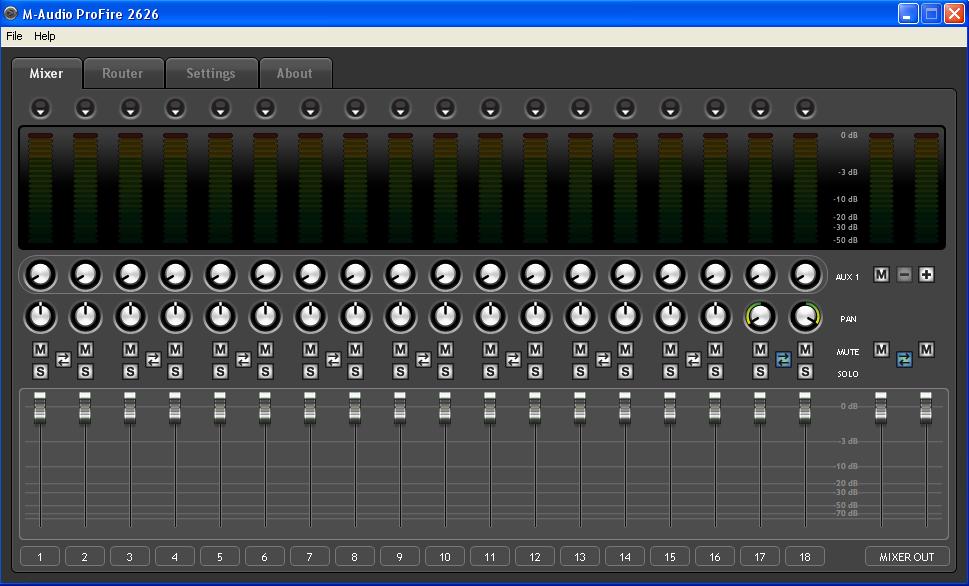Click the AUX 1 send knob on channel 1
The image size is (969, 586).
tap(40, 274)
